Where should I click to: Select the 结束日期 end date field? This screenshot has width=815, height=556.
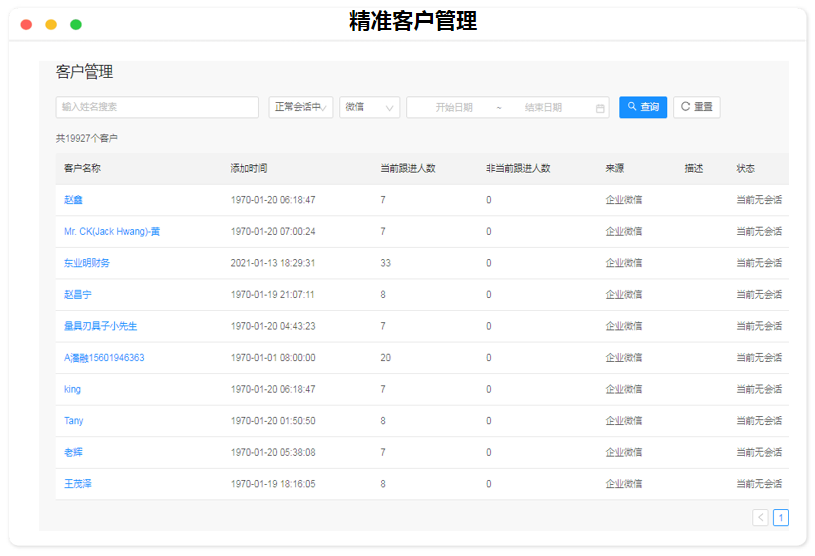543,107
